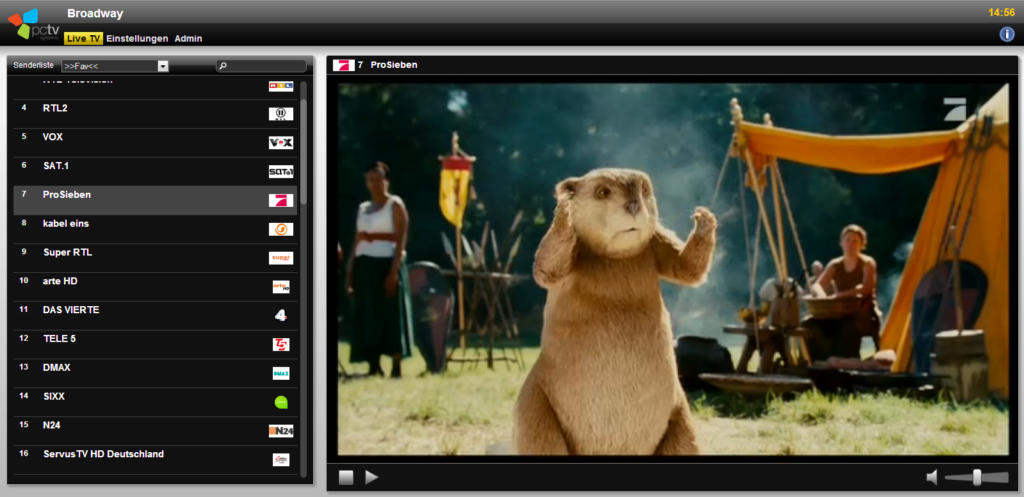Click the TELE 5 channel logo

281,344
